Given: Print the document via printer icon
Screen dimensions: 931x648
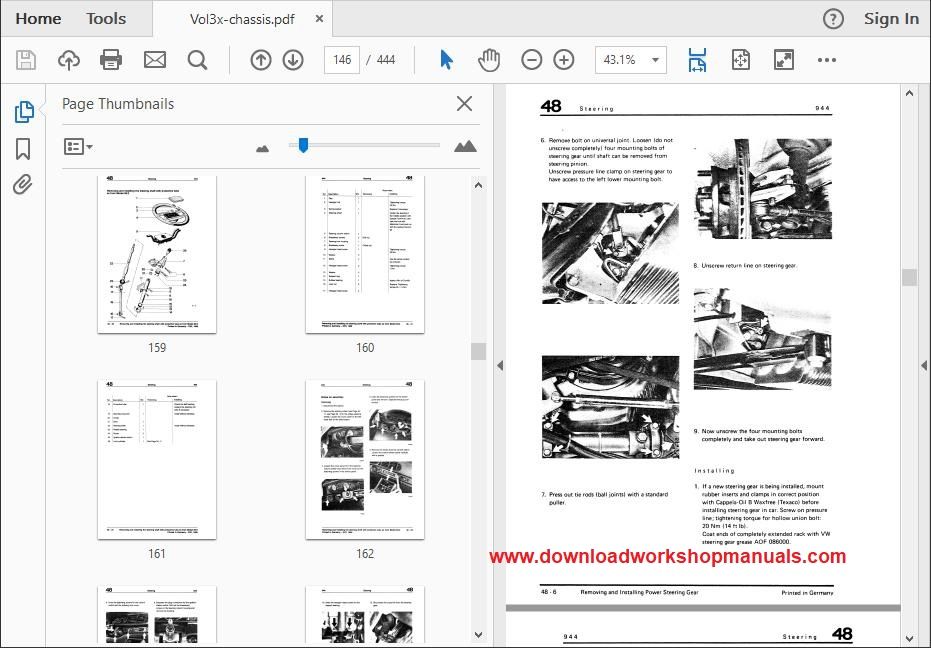Looking at the screenshot, I should [x=111, y=60].
